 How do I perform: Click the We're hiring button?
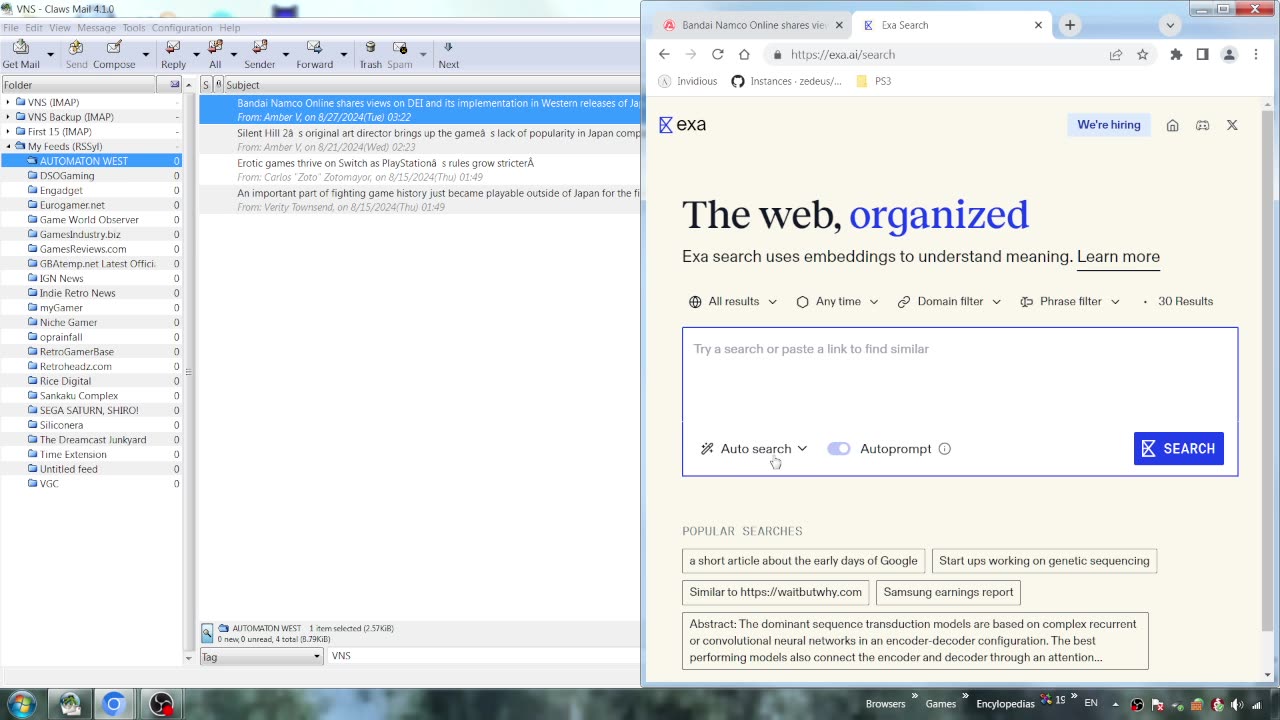1109,125
